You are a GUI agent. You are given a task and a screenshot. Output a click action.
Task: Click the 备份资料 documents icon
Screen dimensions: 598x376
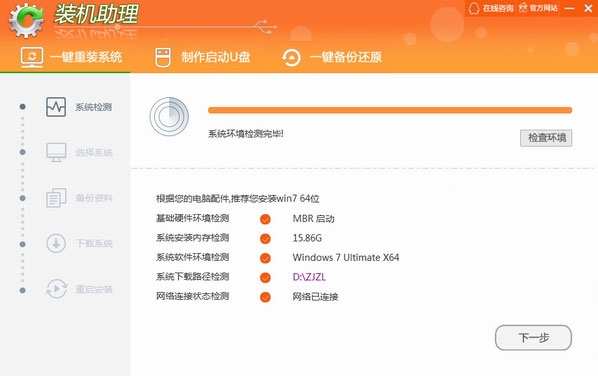pos(56,198)
